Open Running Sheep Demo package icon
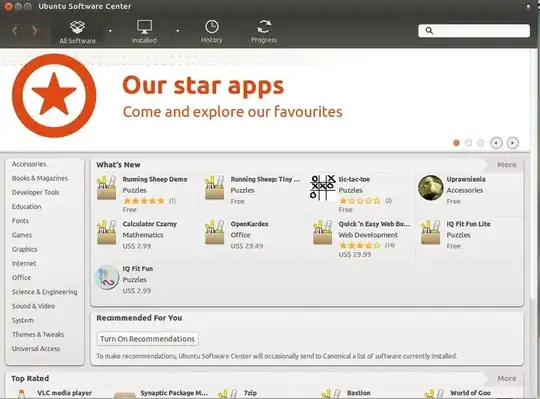Image resolution: width=540 pixels, height=399 pixels. (106, 188)
